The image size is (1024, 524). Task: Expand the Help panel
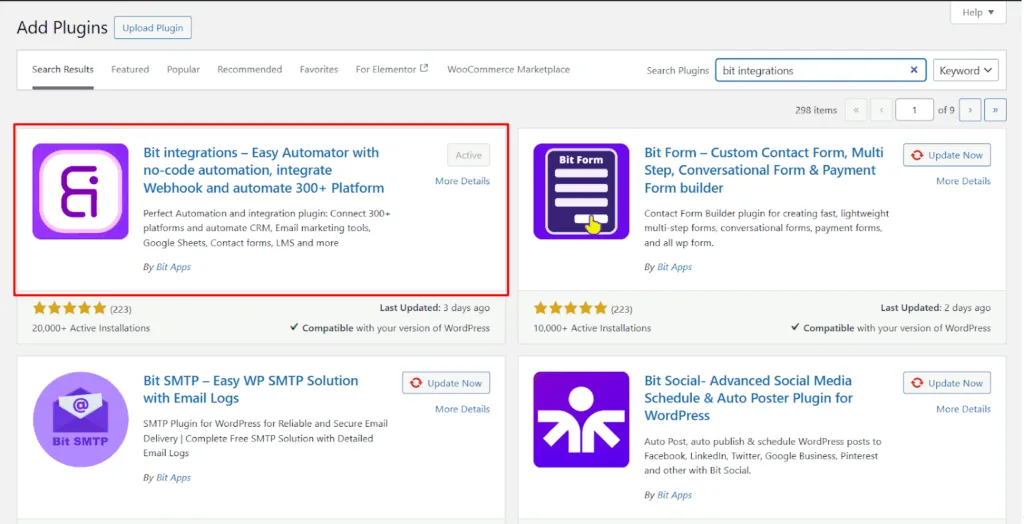978,12
